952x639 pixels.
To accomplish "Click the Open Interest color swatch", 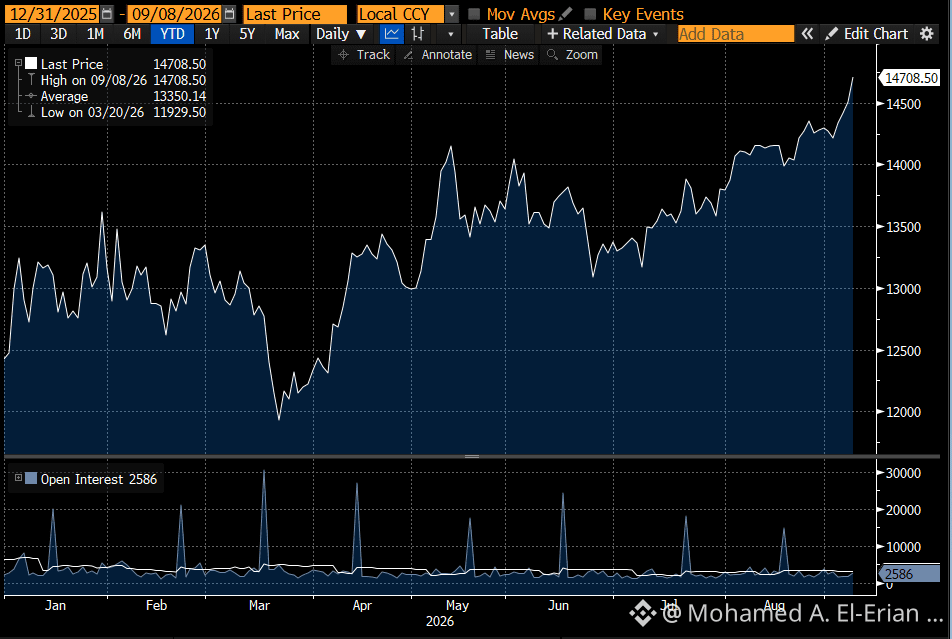I will point(31,479).
